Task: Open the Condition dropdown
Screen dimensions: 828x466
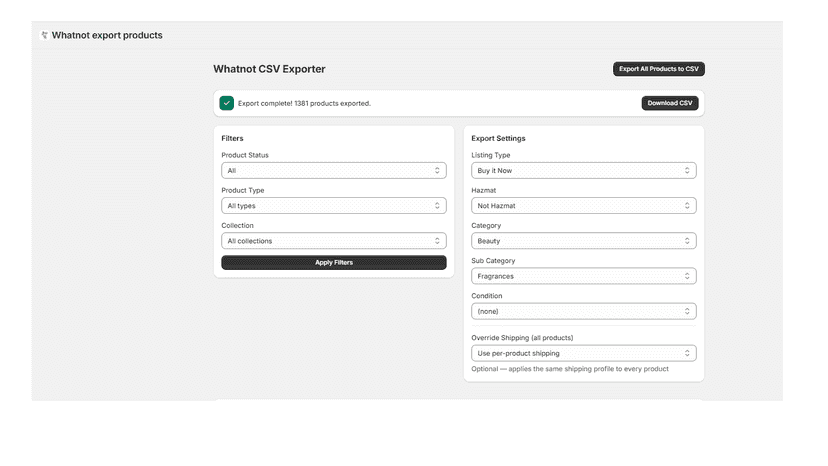Action: pyautogui.click(x=584, y=311)
